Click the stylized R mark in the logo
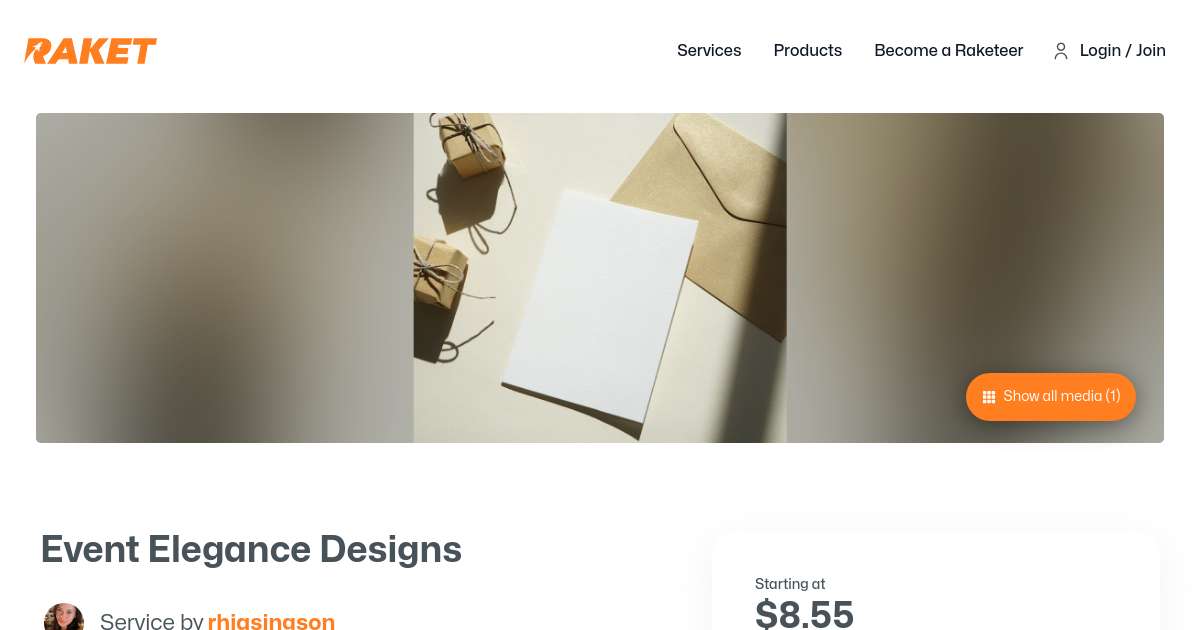The height and width of the screenshot is (630, 1200). pos(39,51)
